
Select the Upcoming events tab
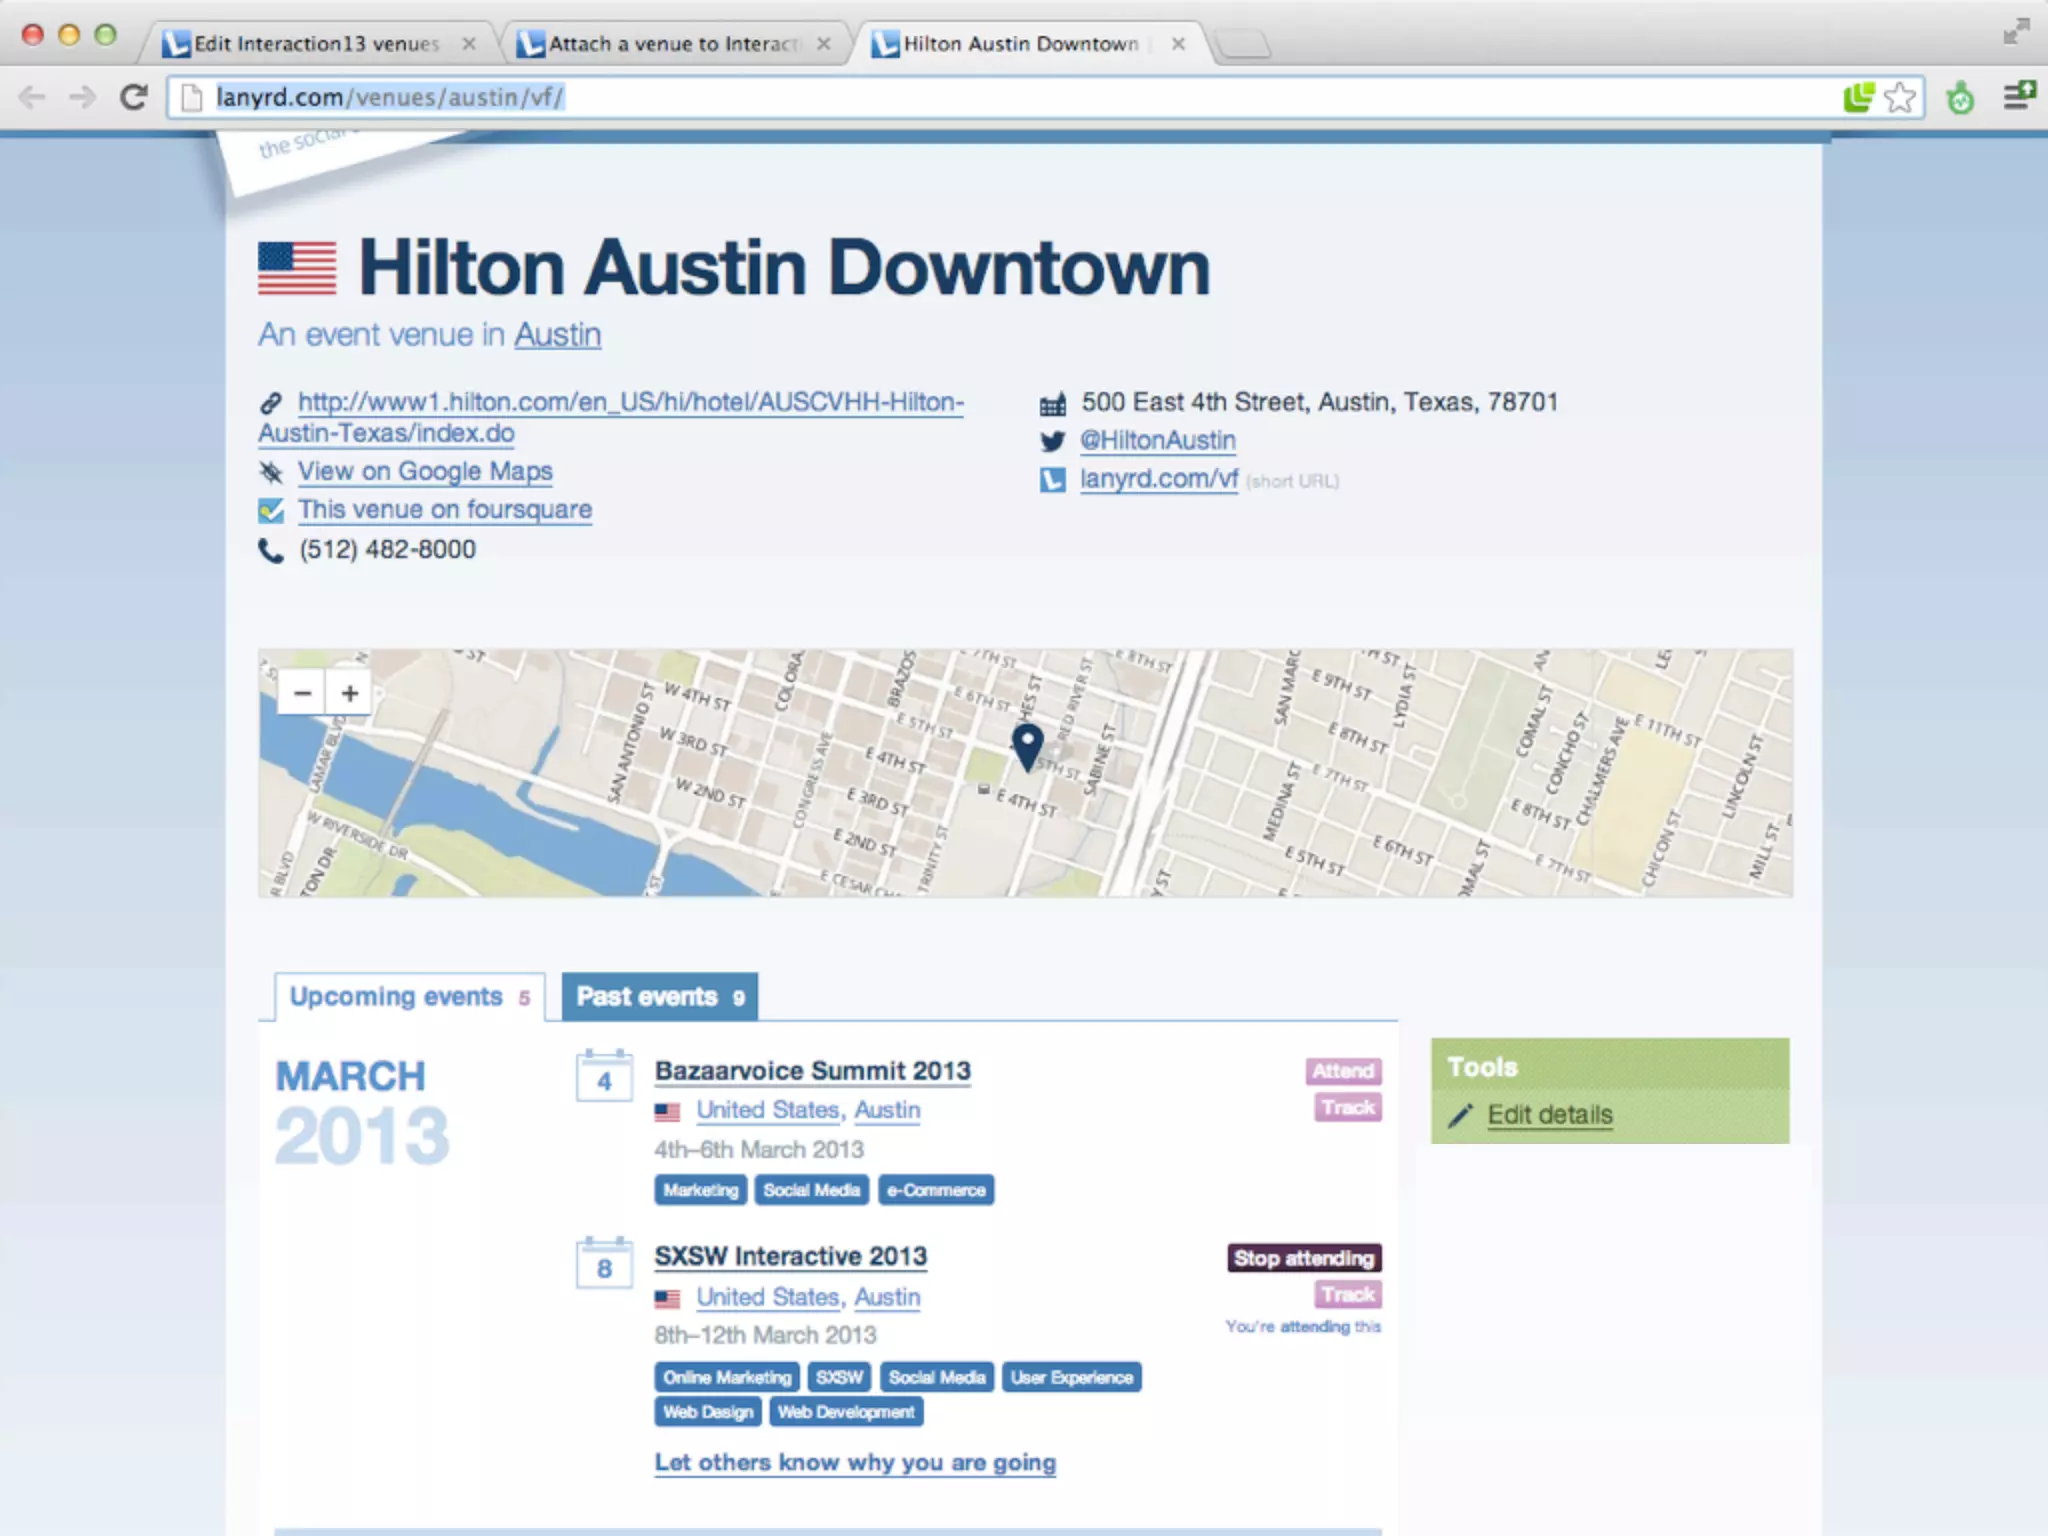click(409, 997)
